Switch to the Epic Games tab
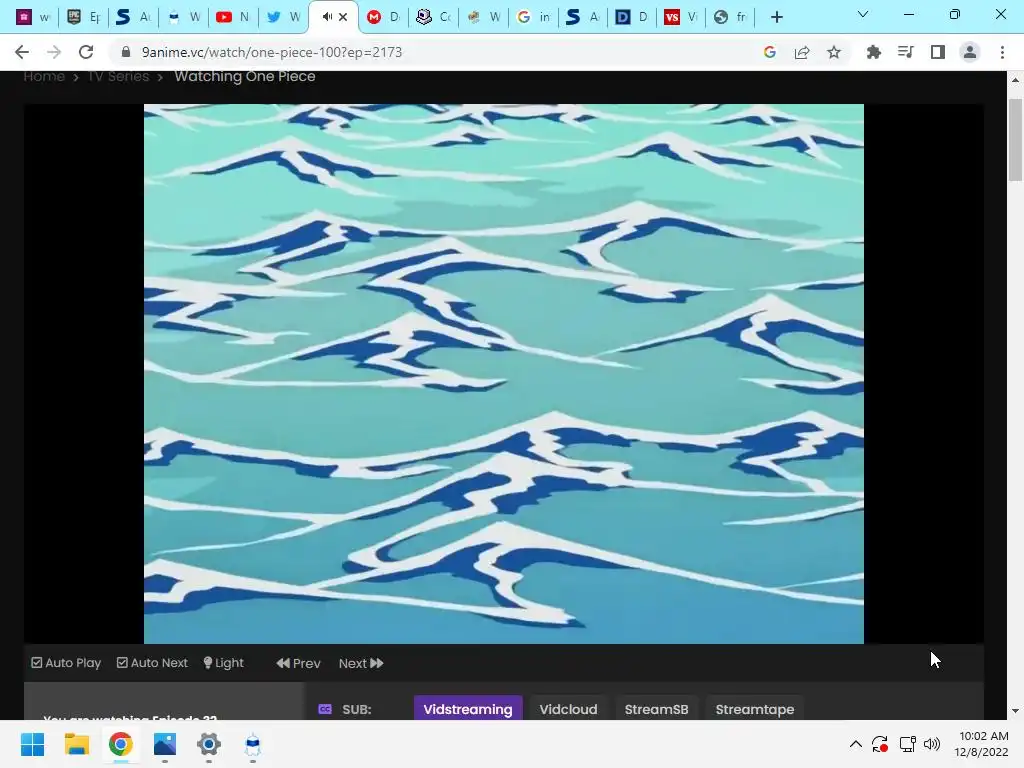This screenshot has width=1024, height=768. pos(83,17)
